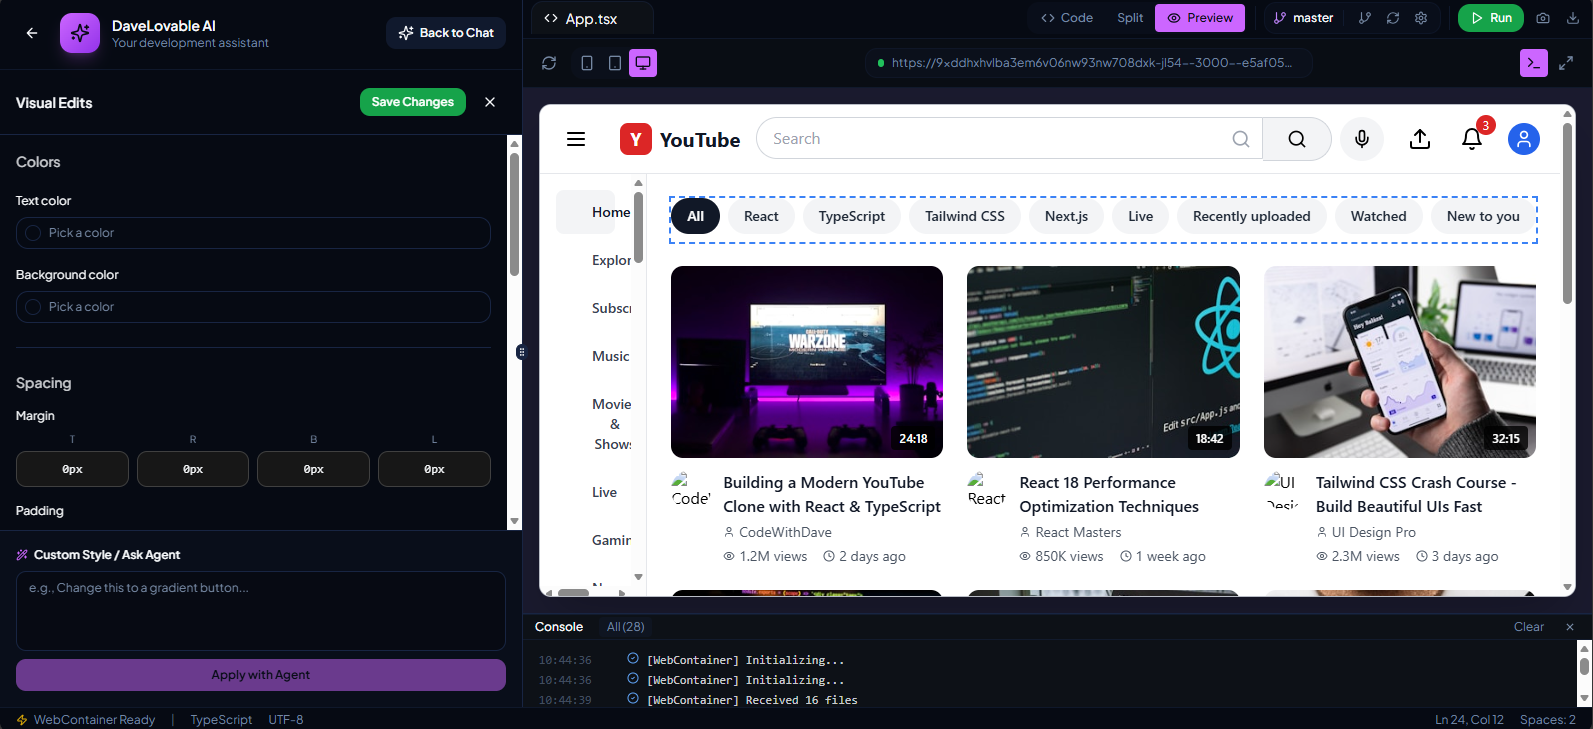Click Apply with Agent button
Viewport: 1593px width, 729px height.
tap(260, 675)
